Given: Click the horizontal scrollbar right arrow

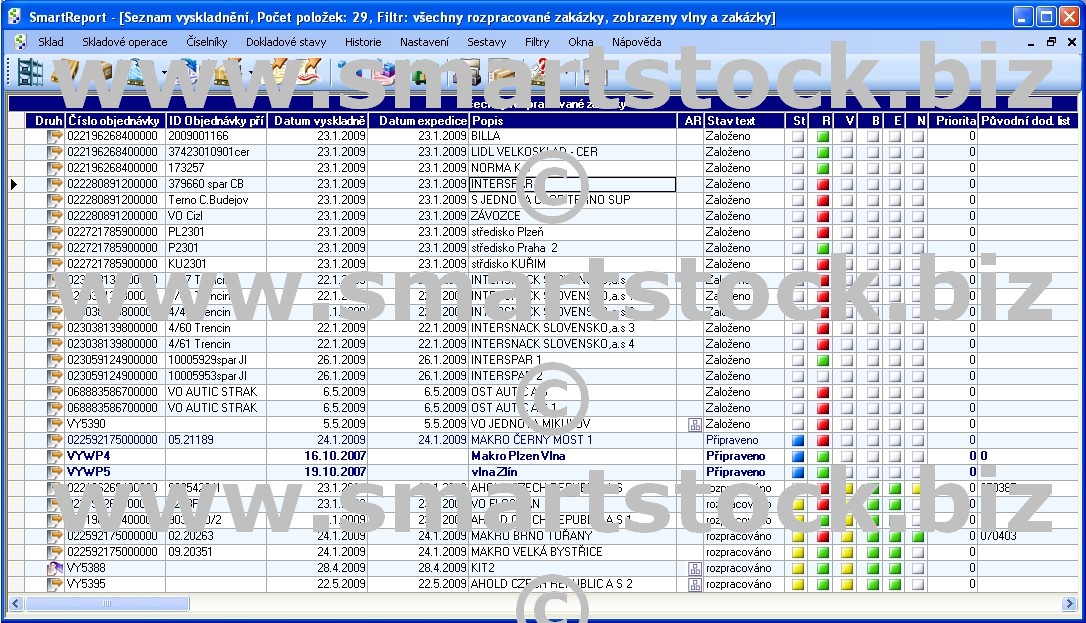Looking at the screenshot, I should [1069, 604].
